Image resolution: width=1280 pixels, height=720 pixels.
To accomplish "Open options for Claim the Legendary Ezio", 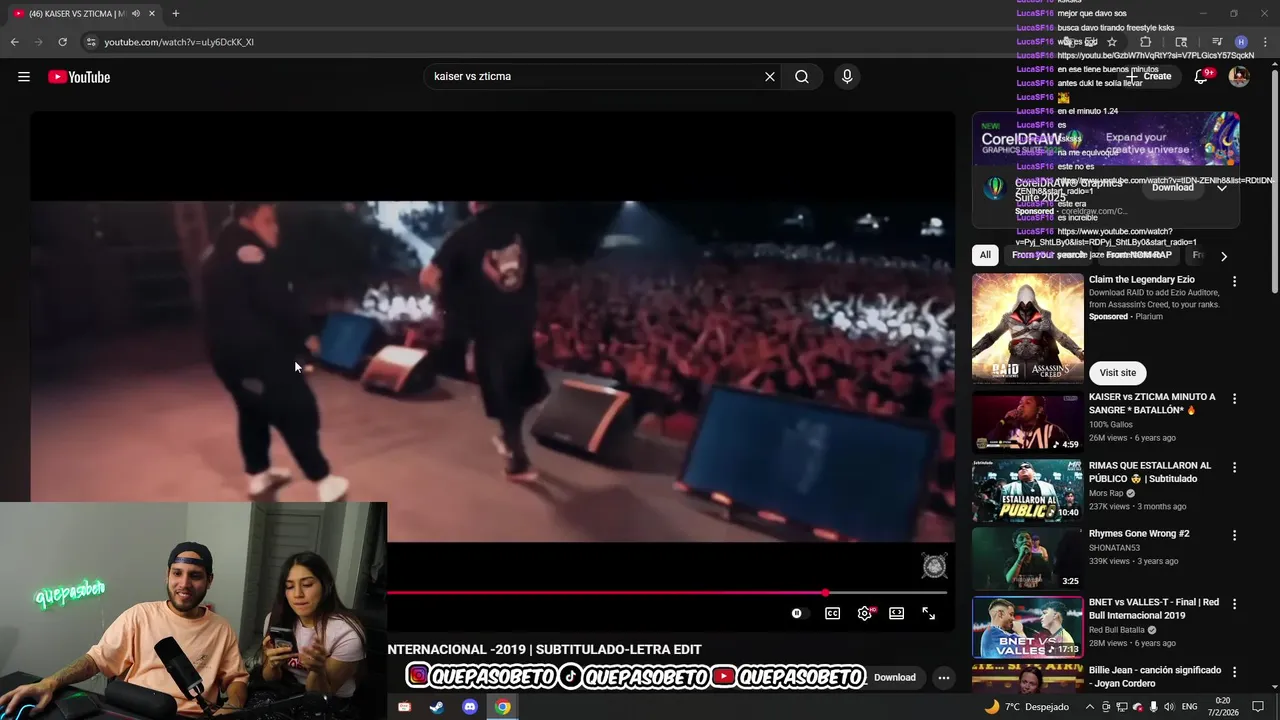I will pyautogui.click(x=1234, y=282).
